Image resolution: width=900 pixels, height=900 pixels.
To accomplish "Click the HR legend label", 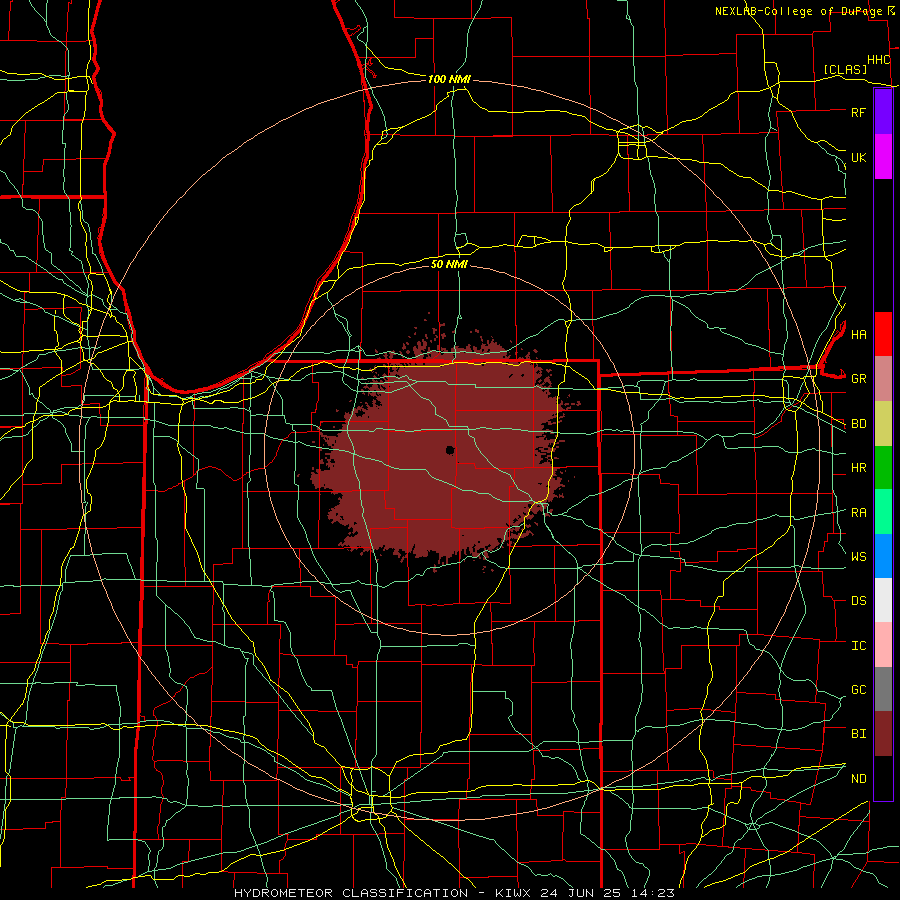I will click(858, 468).
